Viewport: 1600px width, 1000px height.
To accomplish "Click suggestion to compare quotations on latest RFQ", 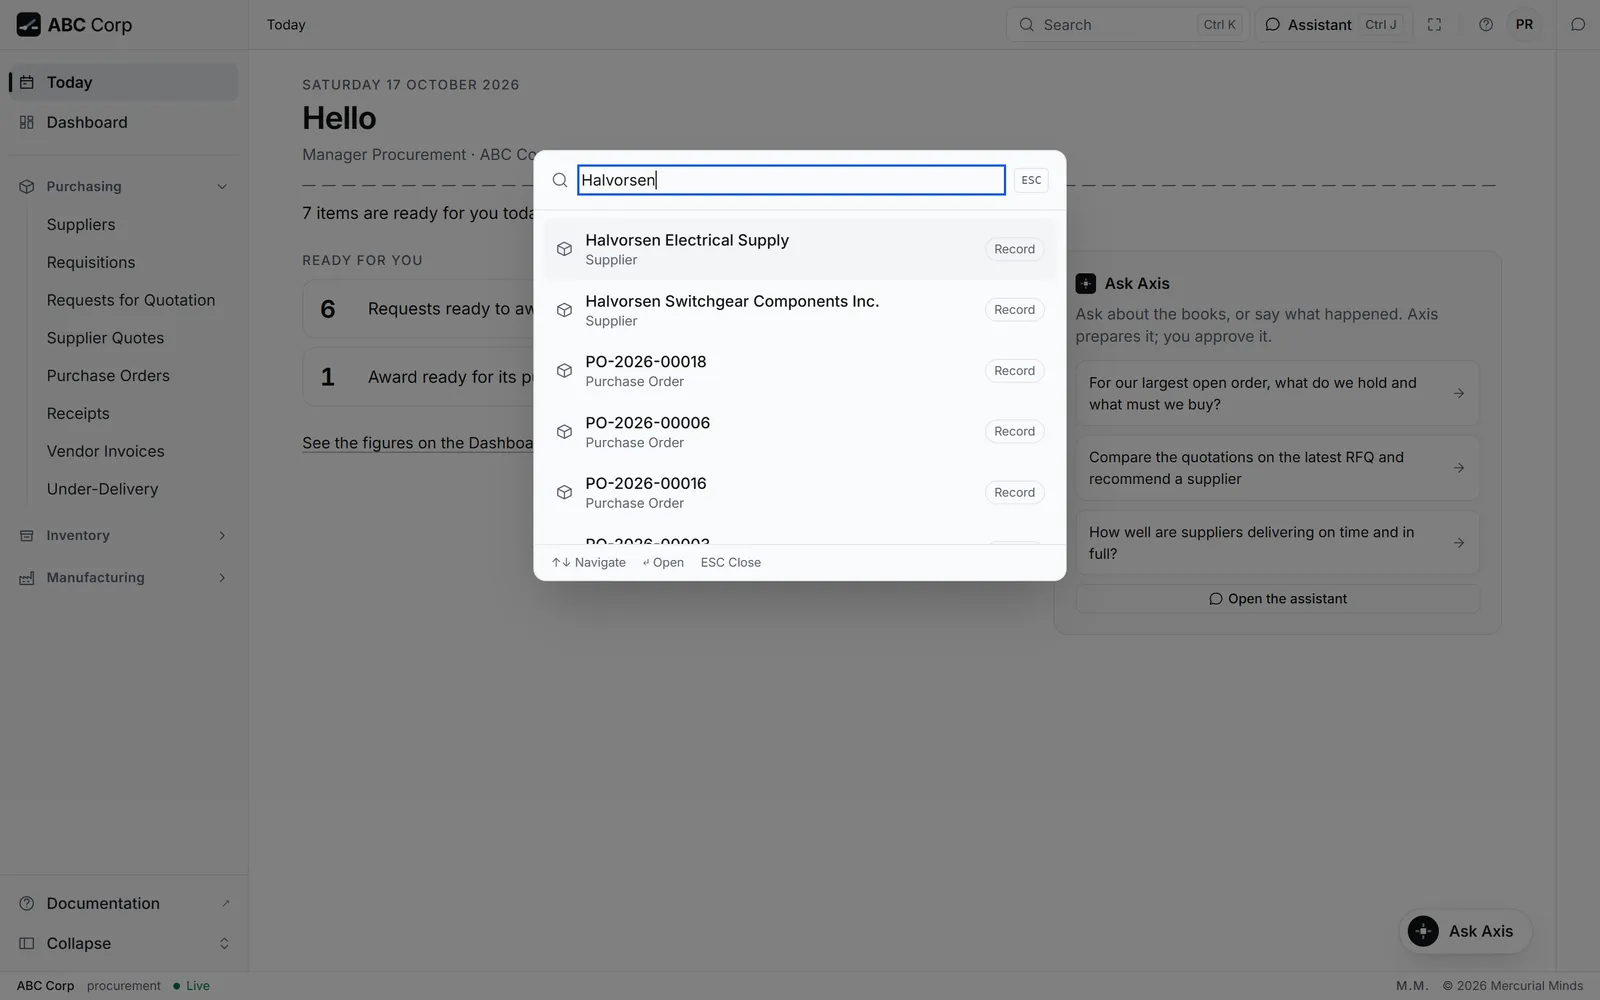I will (1277, 468).
